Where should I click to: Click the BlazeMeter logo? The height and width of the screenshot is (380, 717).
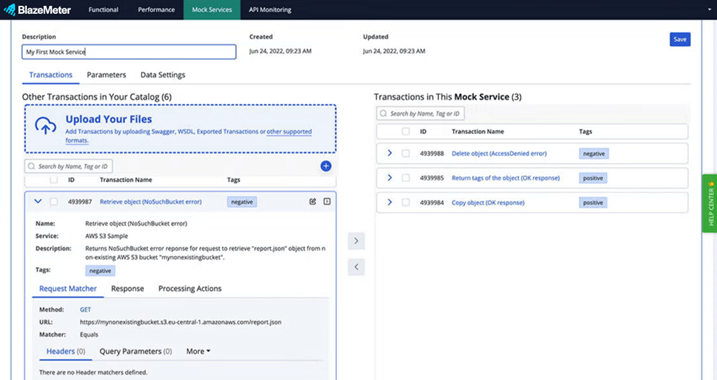[37, 10]
